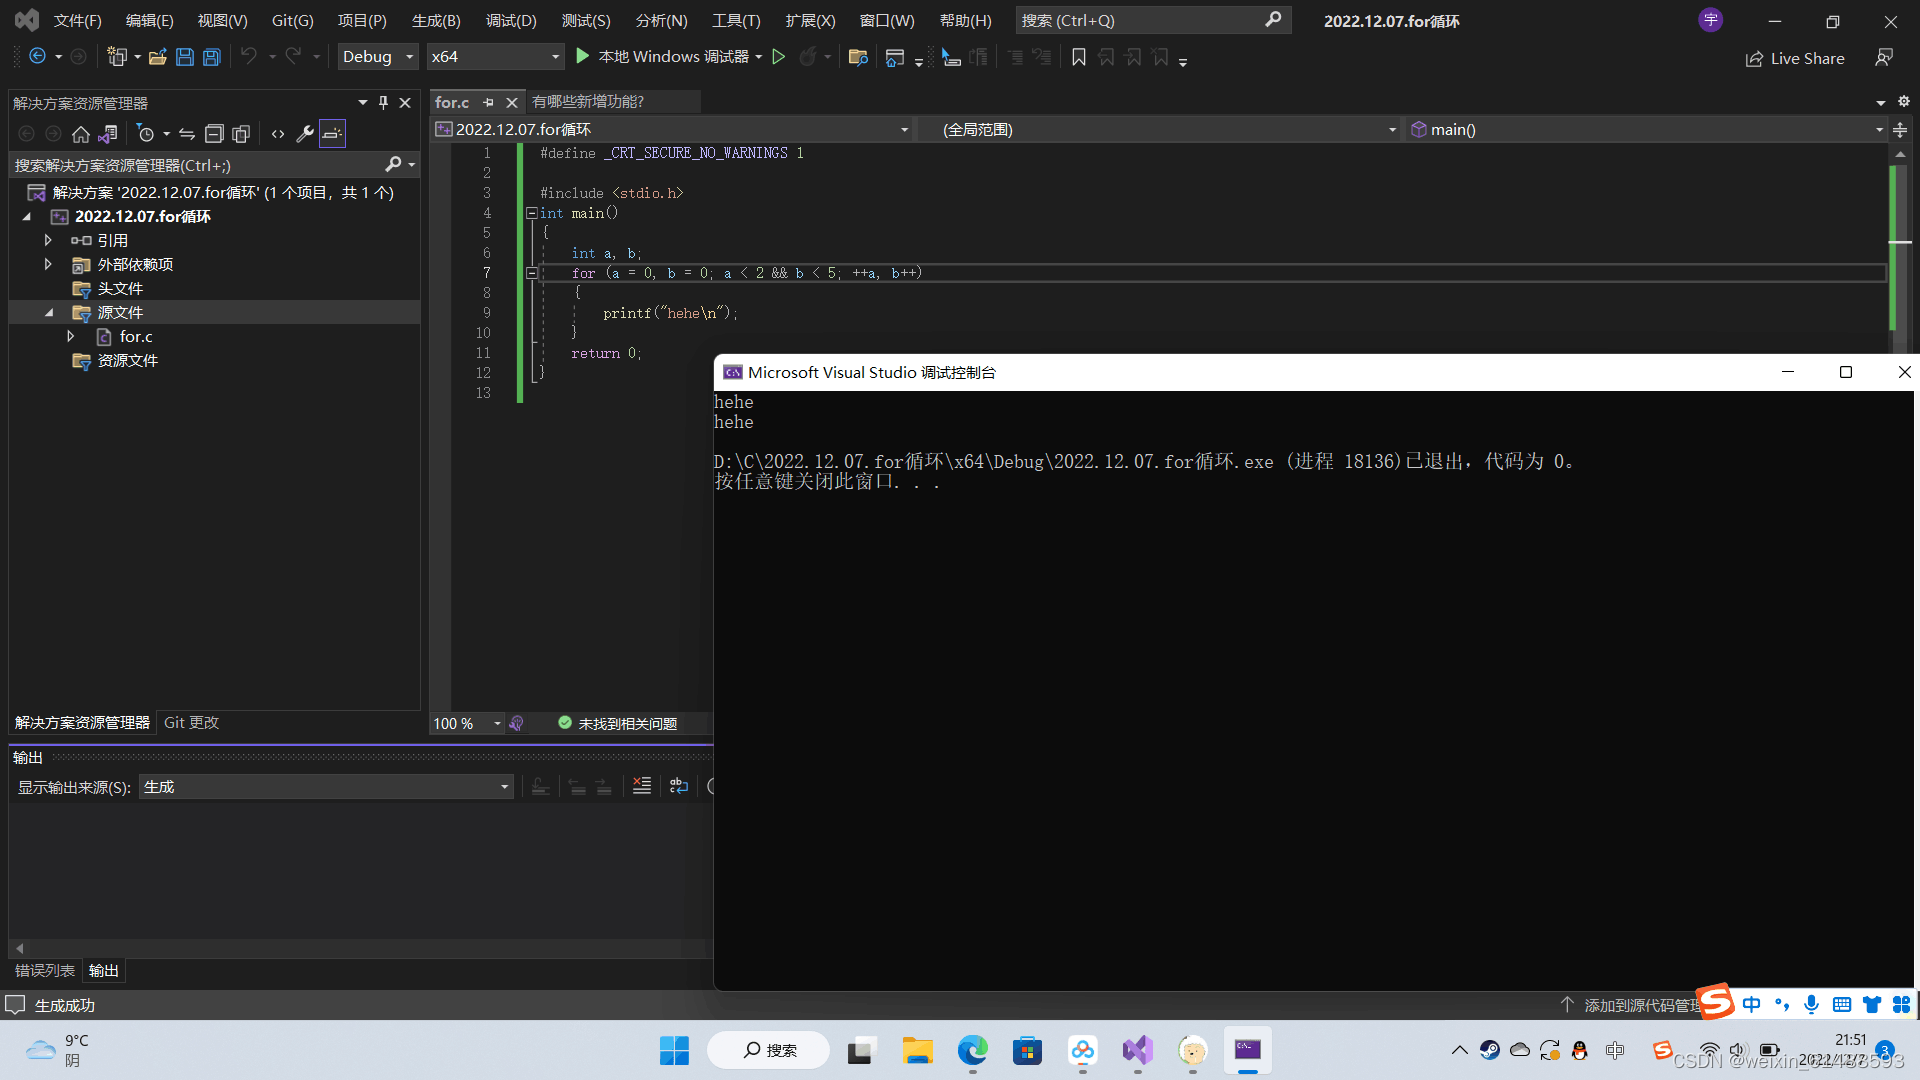Open the 文件(F) menu
The height and width of the screenshot is (1080, 1920).
tap(78, 20)
